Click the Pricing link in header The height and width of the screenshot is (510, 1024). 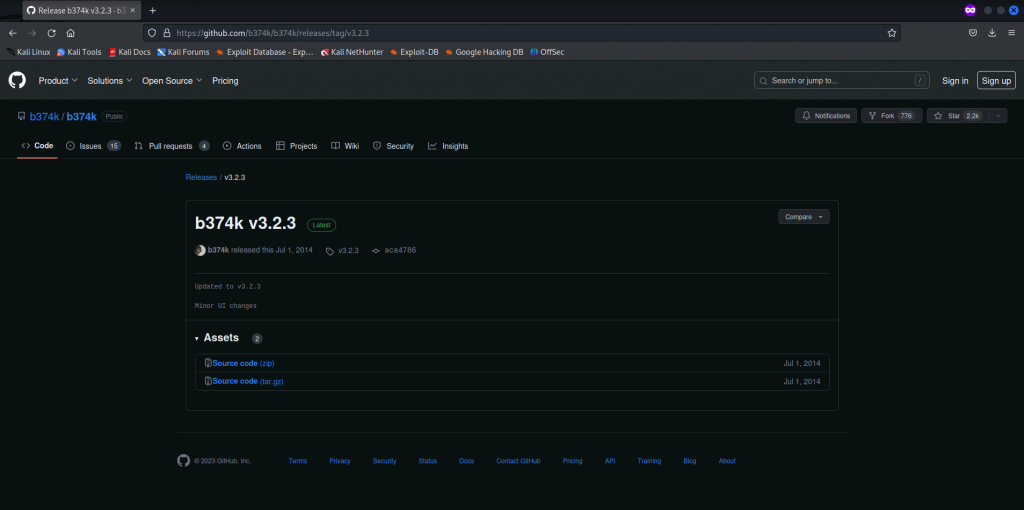pos(225,81)
